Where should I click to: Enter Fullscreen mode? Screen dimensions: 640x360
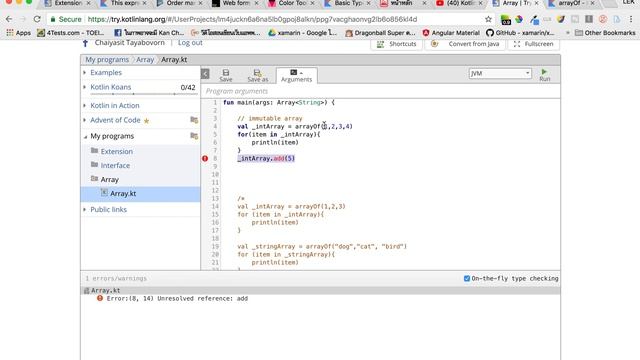pos(533,44)
